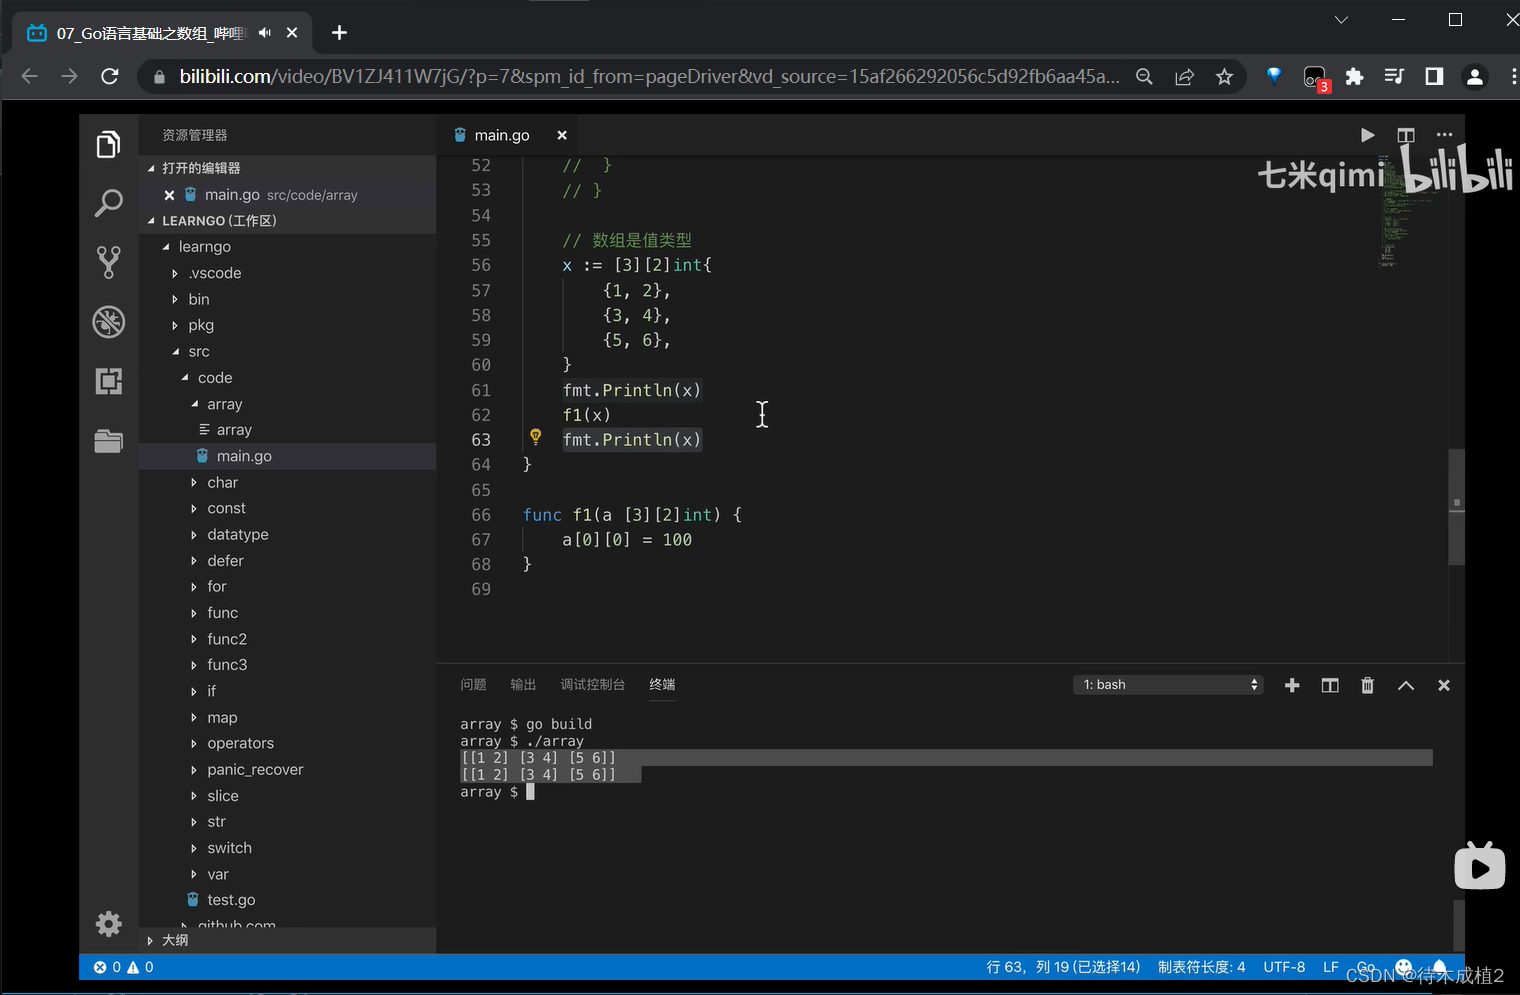Go back in the browser

(x=29, y=76)
